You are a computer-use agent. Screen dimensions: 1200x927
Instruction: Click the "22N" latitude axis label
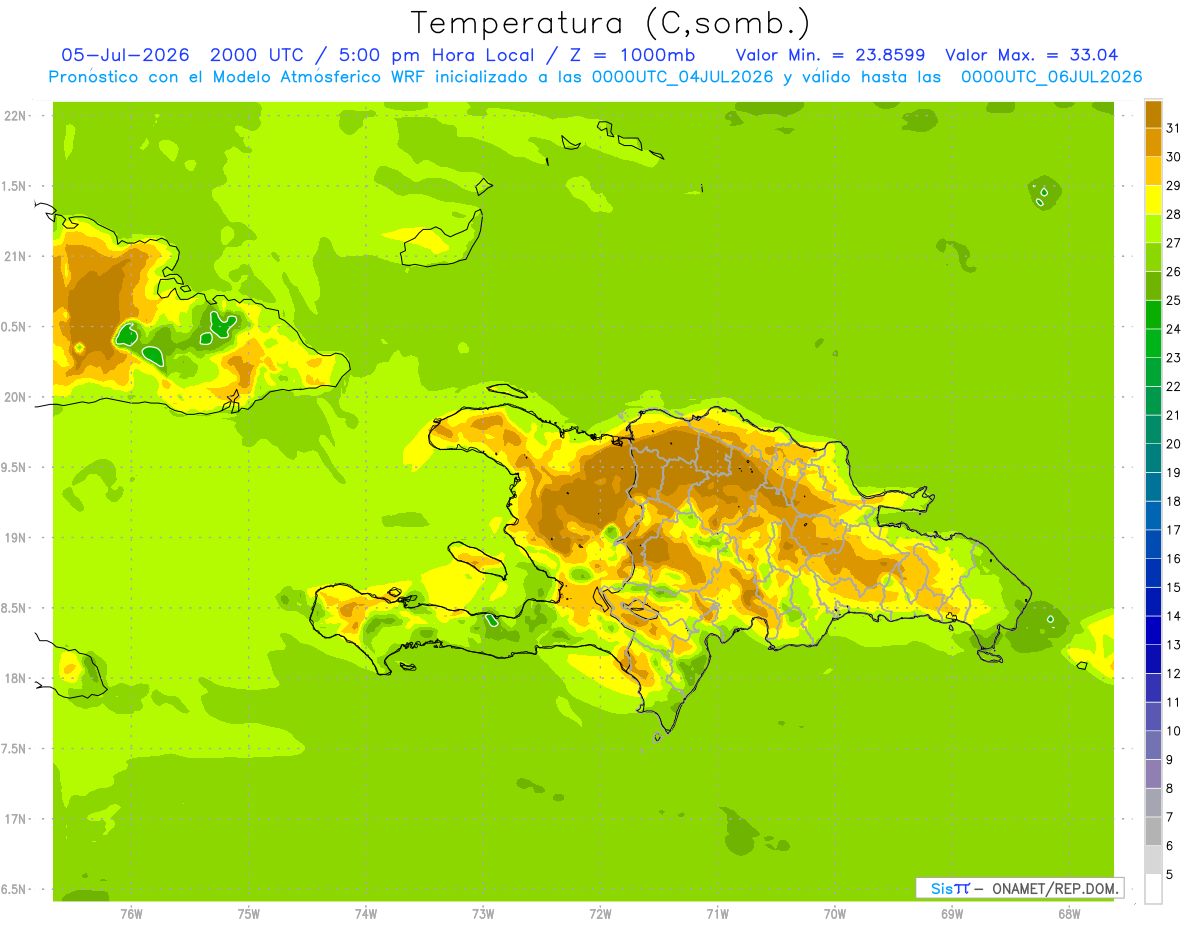coord(14,116)
